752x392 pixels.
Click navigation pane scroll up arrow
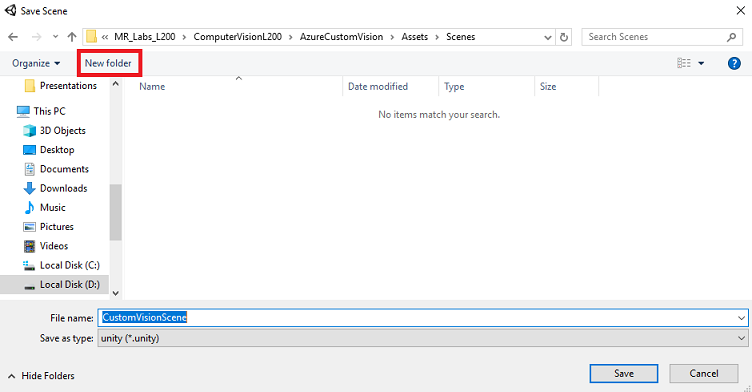115,84
